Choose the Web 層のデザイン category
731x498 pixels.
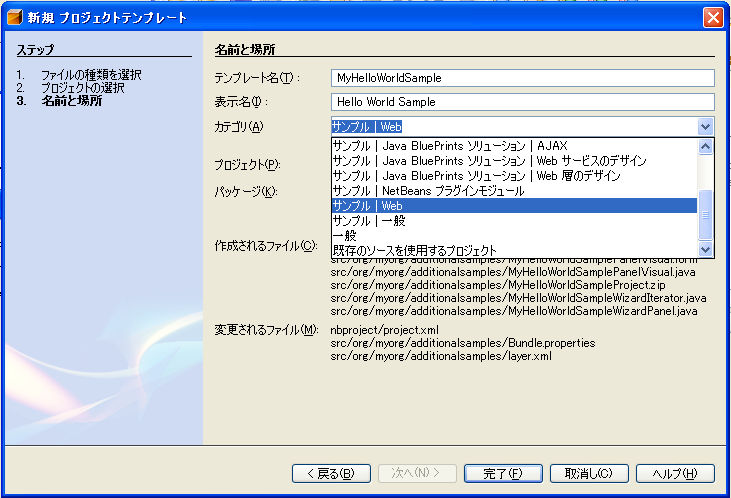[515, 176]
